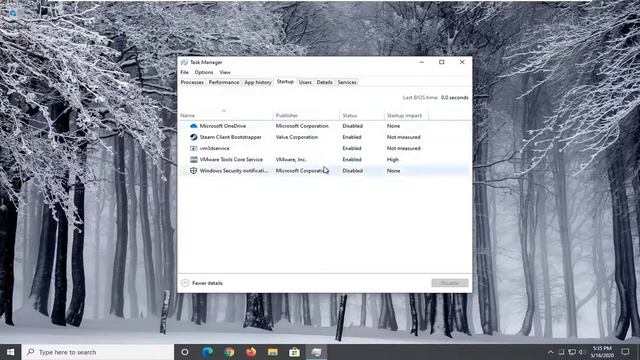
Task: Click the network icon in system tray
Action: point(572,352)
